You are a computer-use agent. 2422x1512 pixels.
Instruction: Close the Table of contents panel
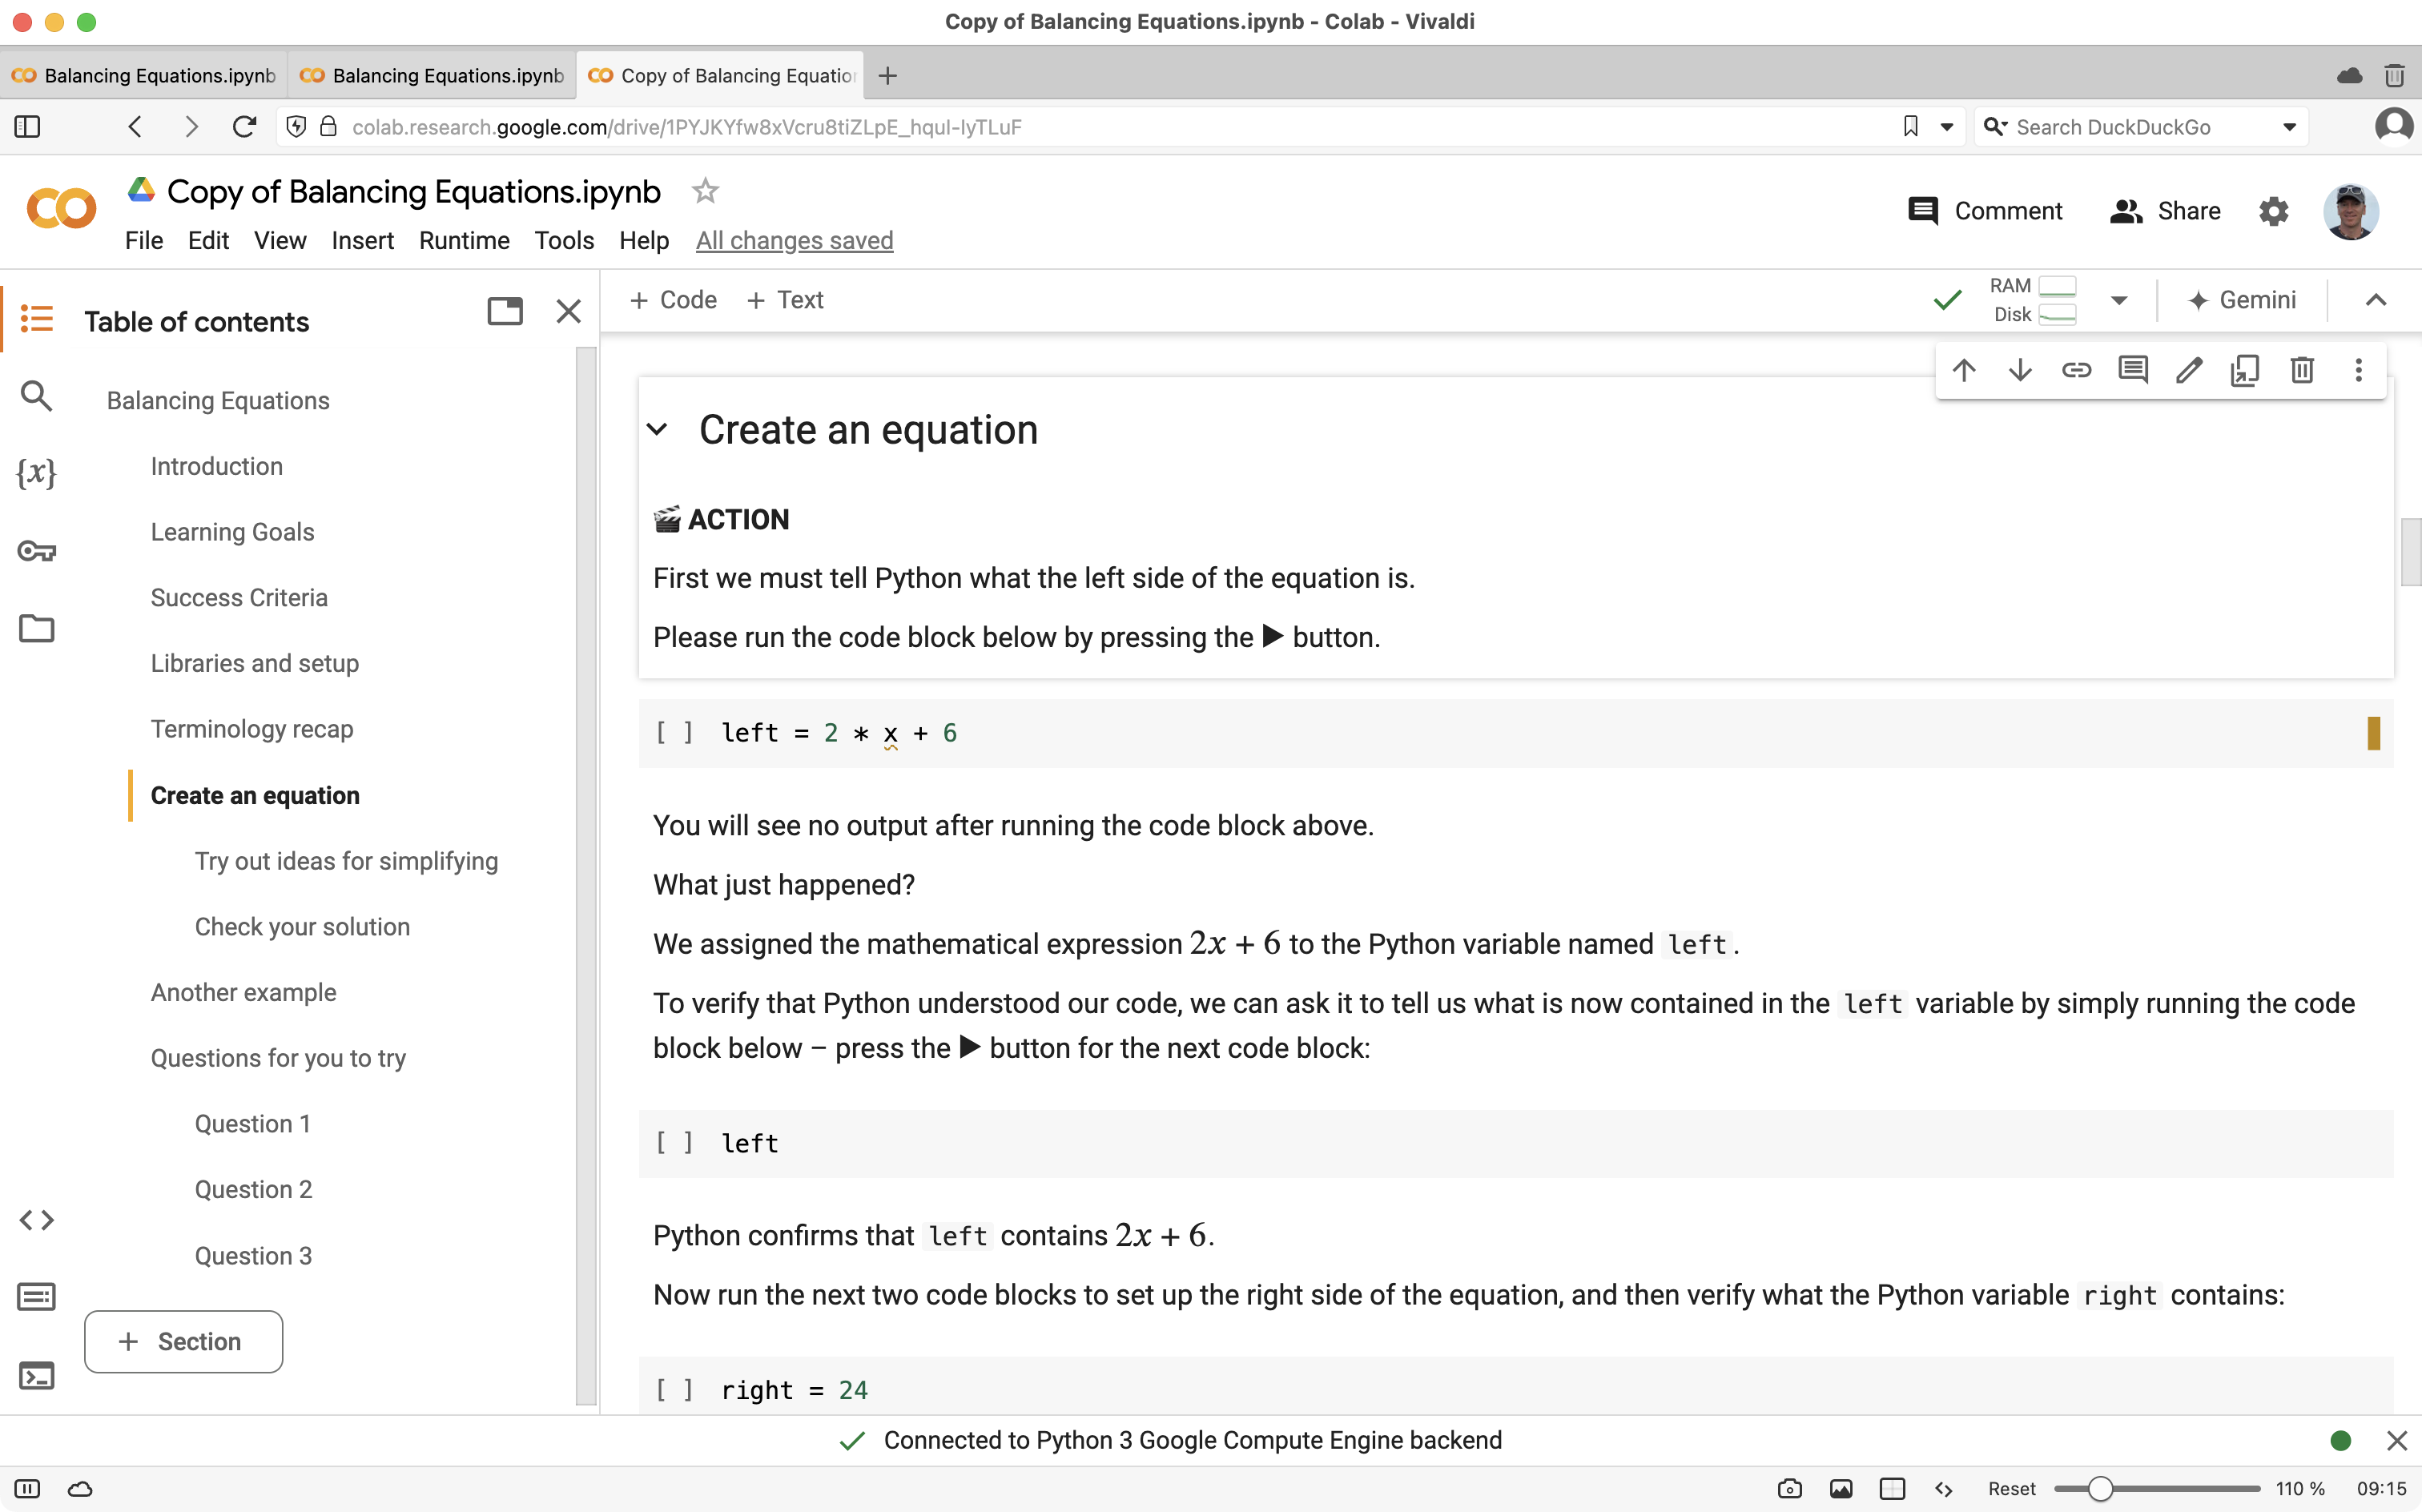(x=569, y=311)
